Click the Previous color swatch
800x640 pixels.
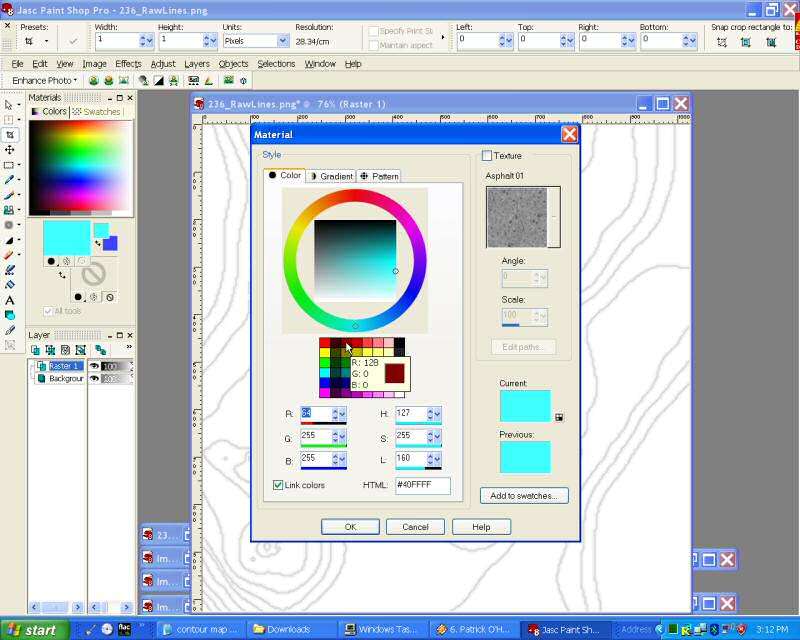point(524,457)
